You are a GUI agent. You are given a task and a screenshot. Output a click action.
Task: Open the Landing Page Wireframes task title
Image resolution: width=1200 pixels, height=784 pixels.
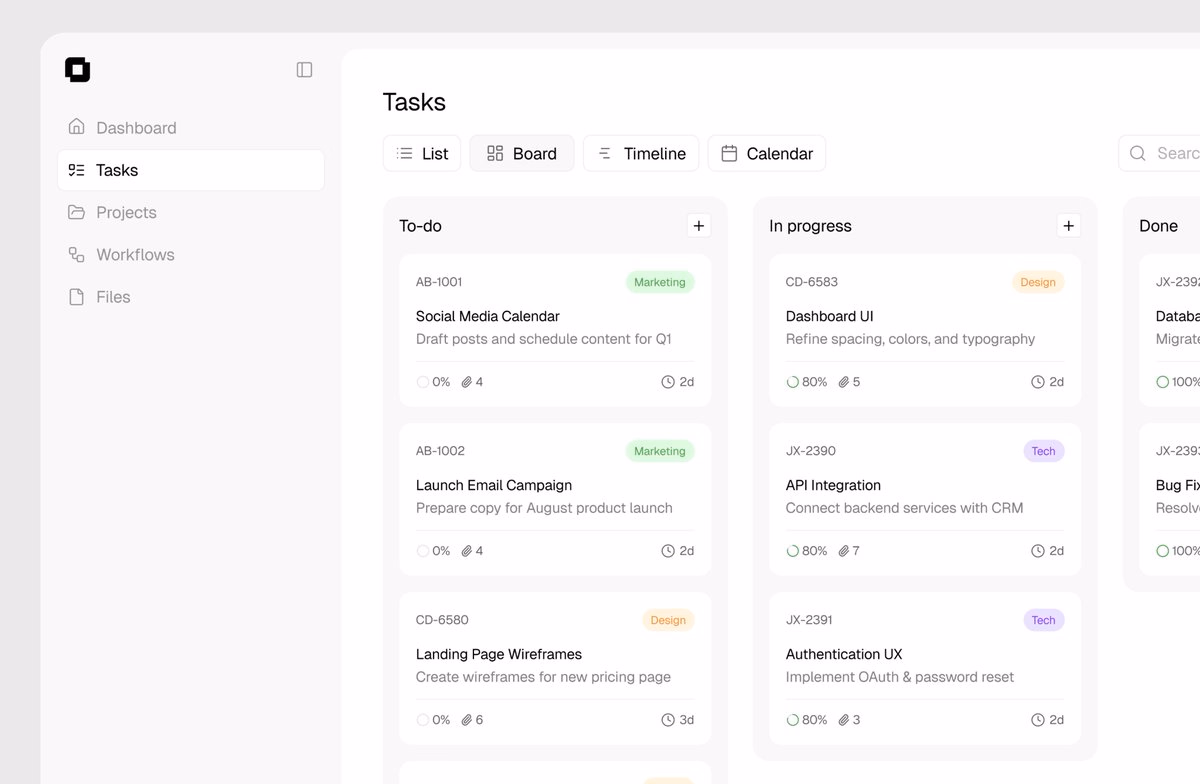(x=499, y=654)
